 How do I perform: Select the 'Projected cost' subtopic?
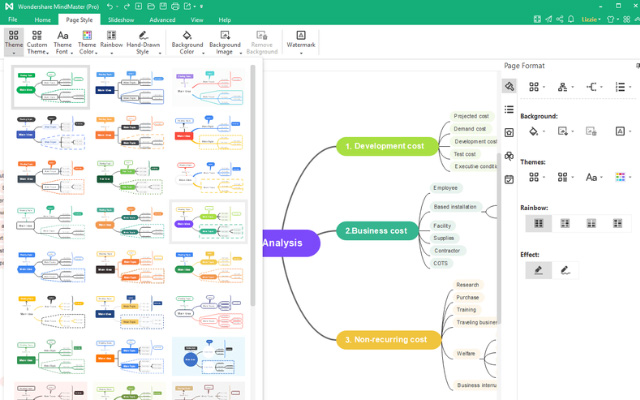point(471,116)
